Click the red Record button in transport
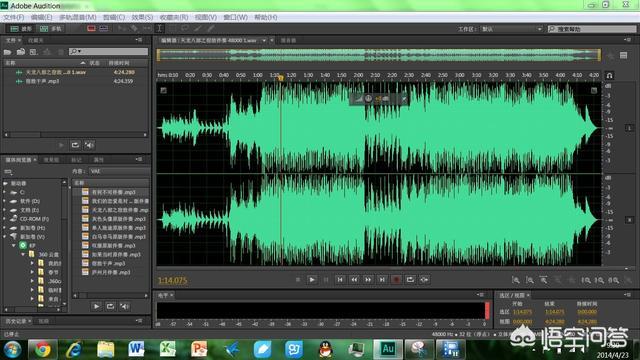The height and width of the screenshot is (360, 640). coord(396,280)
